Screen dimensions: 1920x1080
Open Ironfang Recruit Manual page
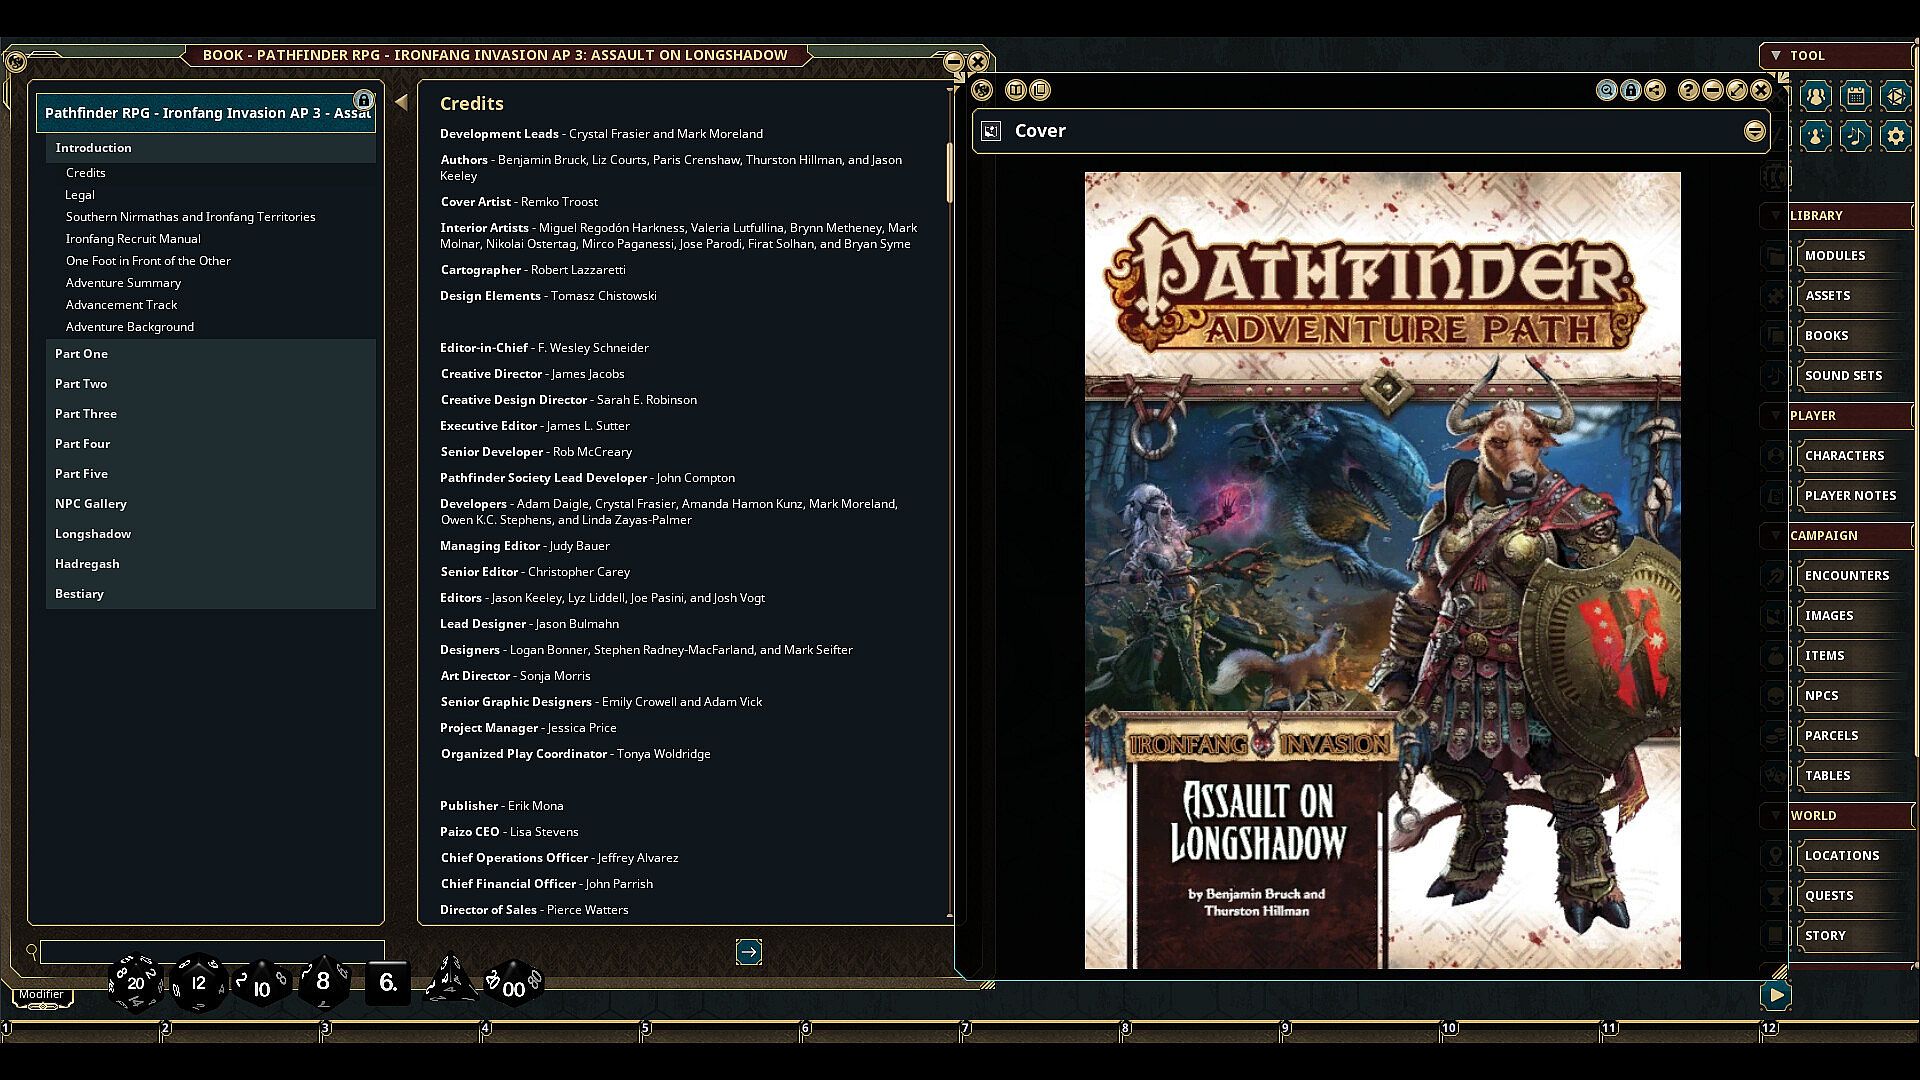(133, 239)
